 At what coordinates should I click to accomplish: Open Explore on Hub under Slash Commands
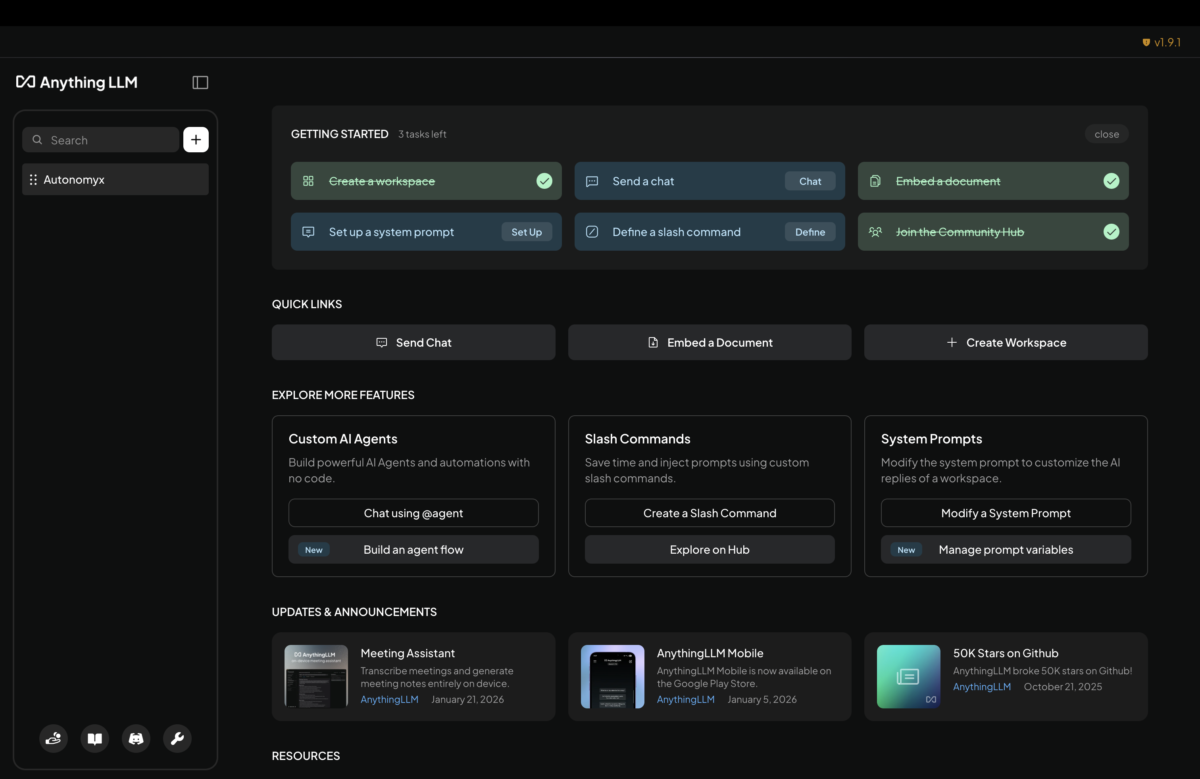(709, 549)
